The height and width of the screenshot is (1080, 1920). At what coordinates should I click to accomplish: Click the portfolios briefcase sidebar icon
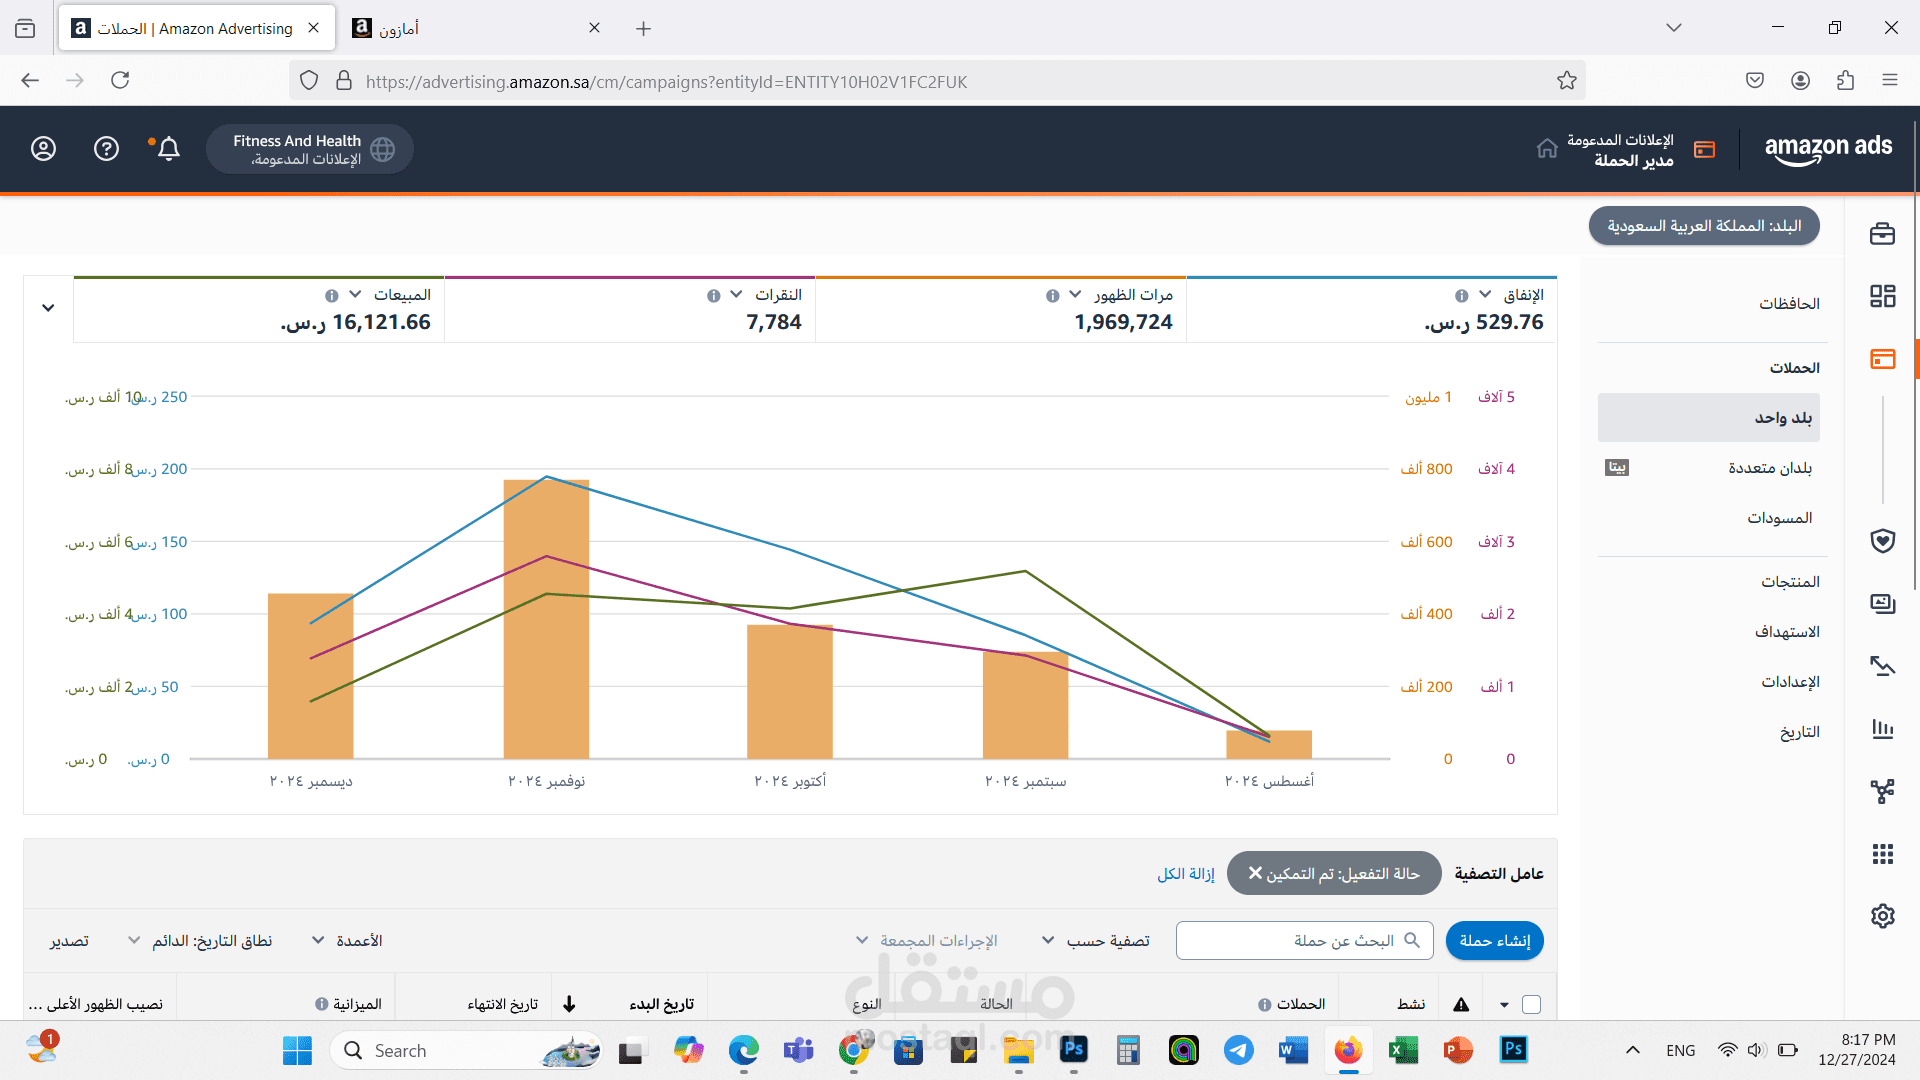coord(1882,234)
